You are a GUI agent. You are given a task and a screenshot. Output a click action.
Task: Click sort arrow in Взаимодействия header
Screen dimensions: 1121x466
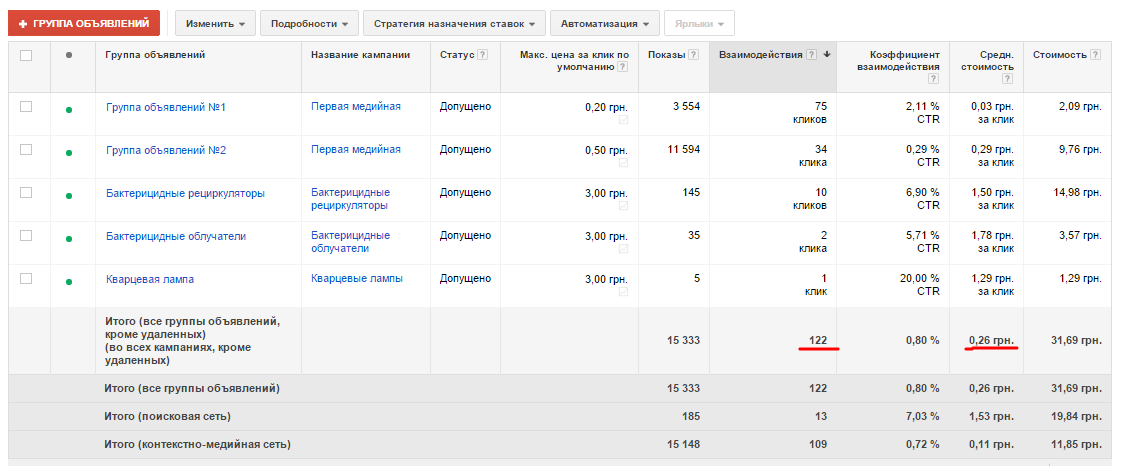point(826,55)
